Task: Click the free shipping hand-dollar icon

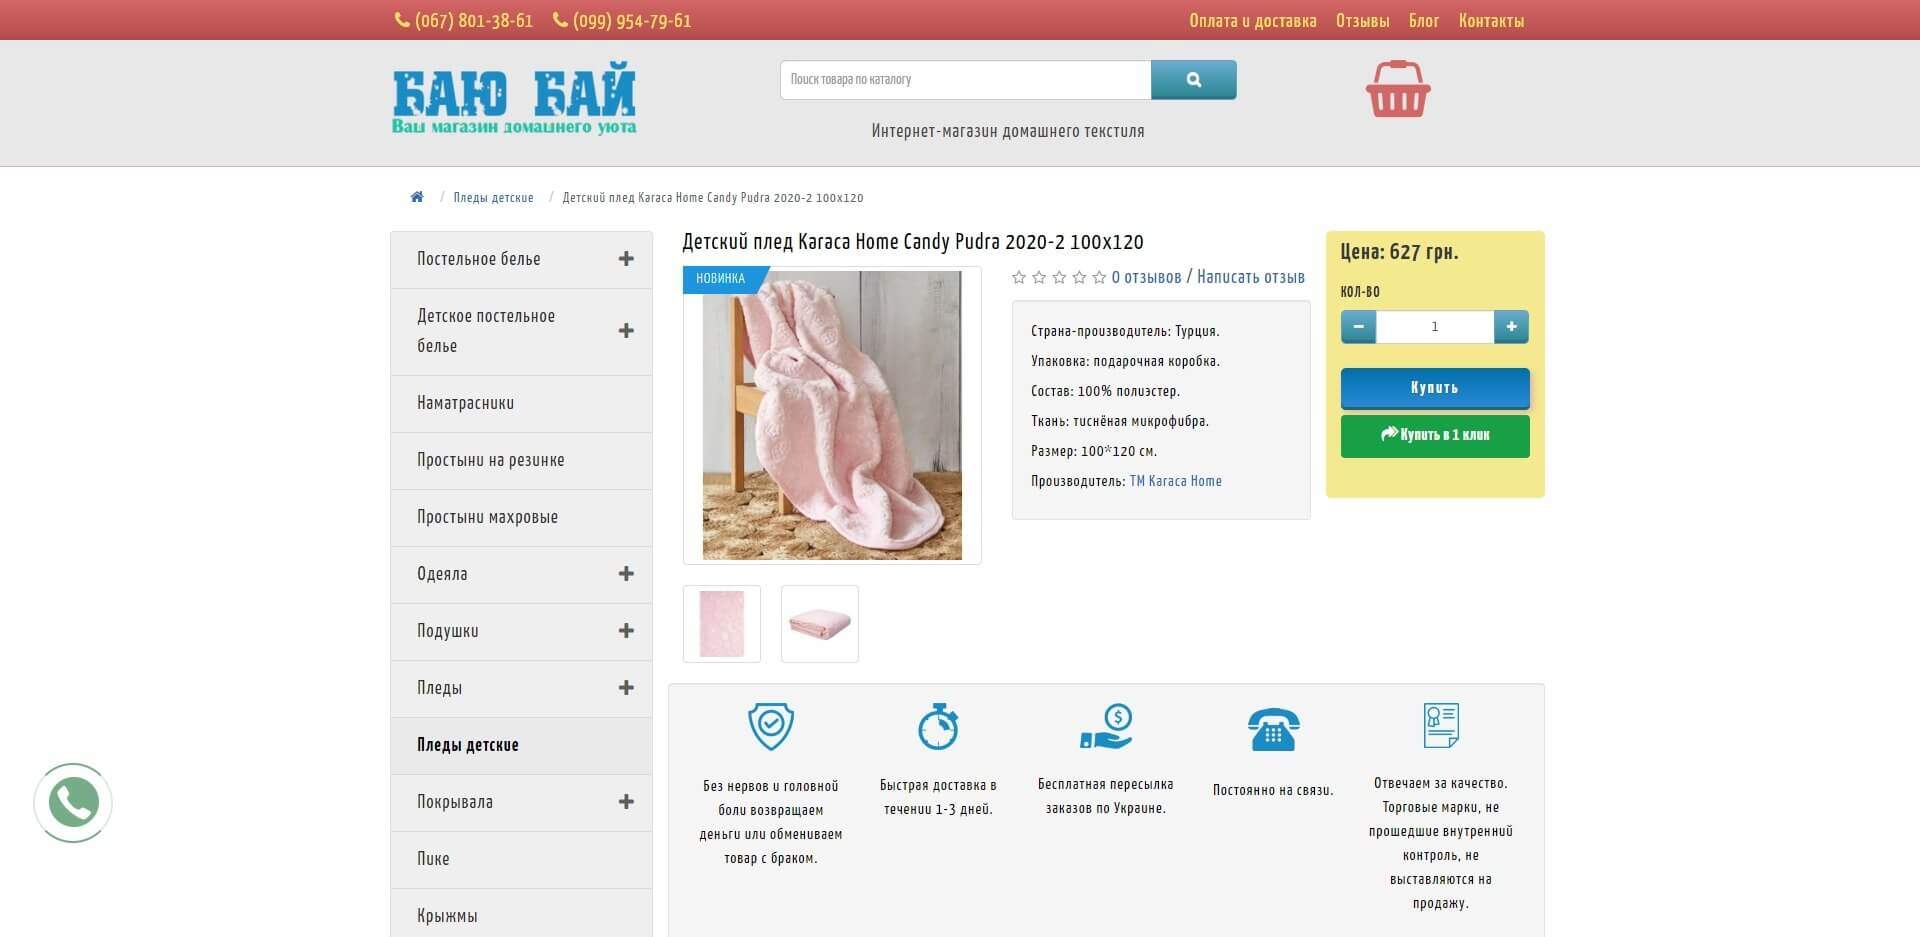Action: 1106,726
